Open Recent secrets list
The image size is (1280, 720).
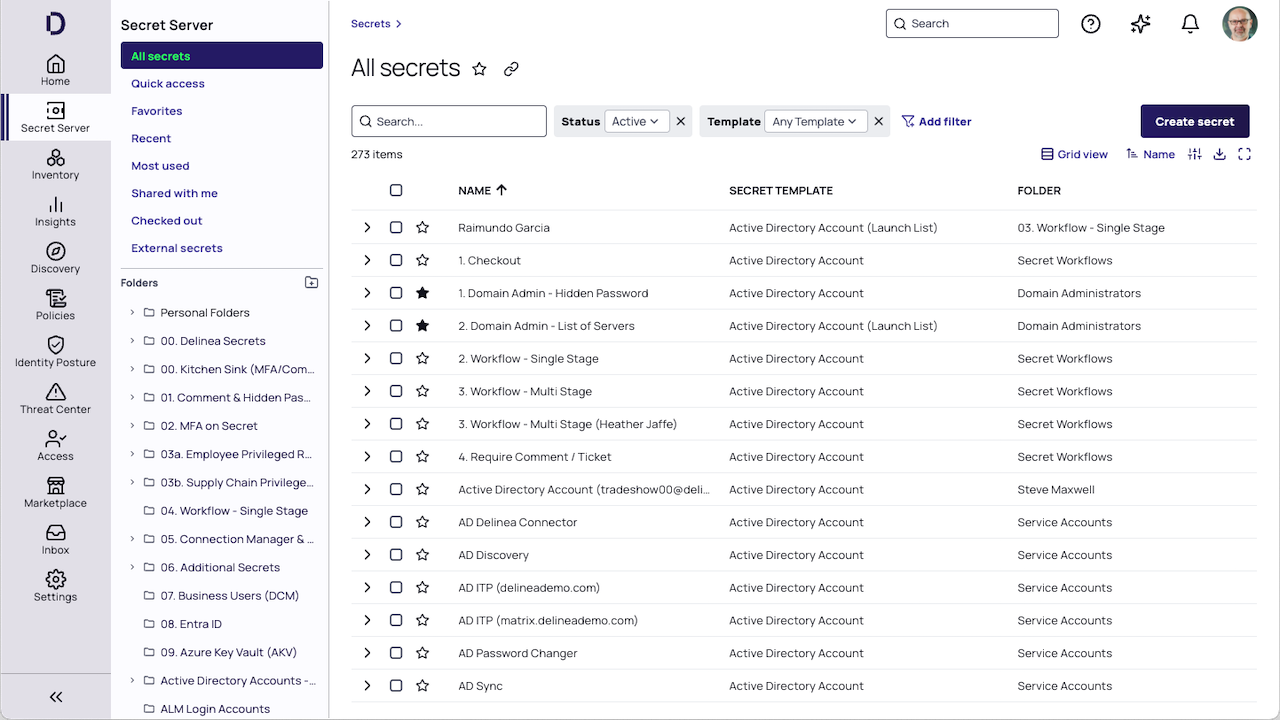tap(151, 139)
